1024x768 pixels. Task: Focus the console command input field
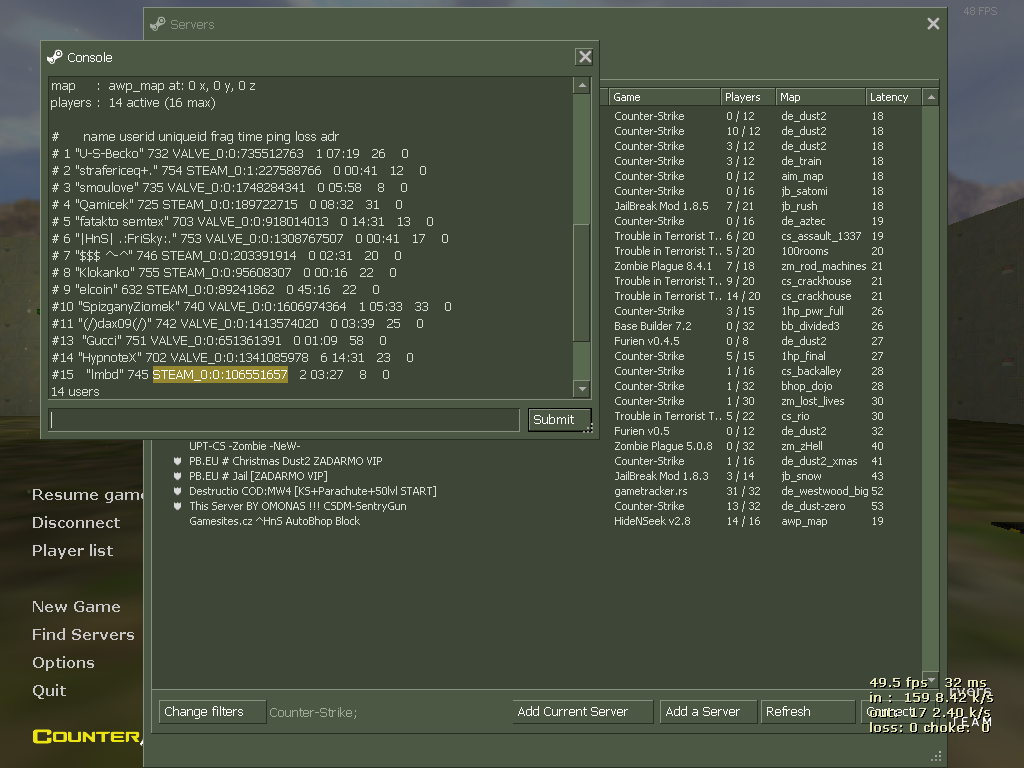pos(284,420)
